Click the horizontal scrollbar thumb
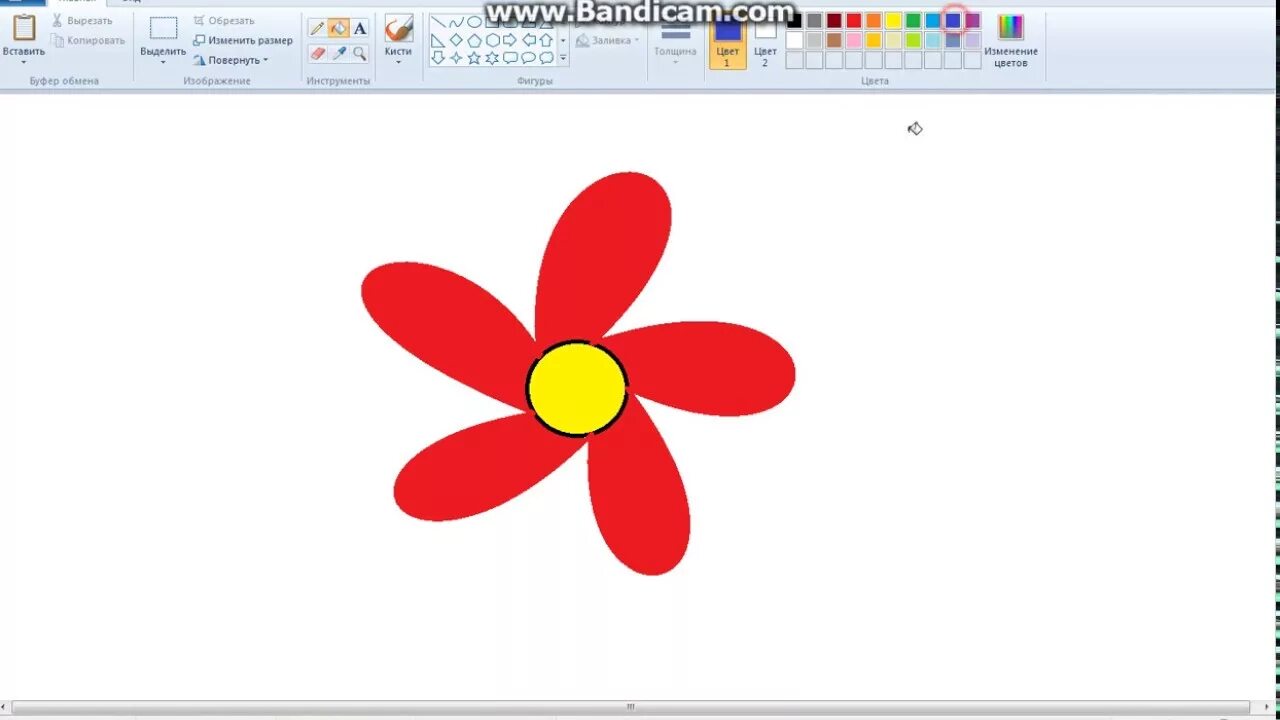The height and width of the screenshot is (720, 1280). pos(631,707)
